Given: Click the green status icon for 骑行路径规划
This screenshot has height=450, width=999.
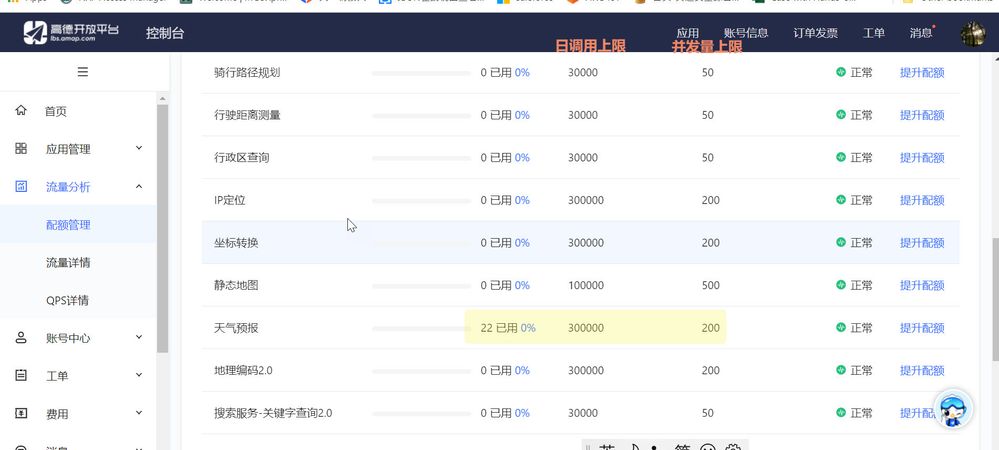Looking at the screenshot, I should pos(840,72).
